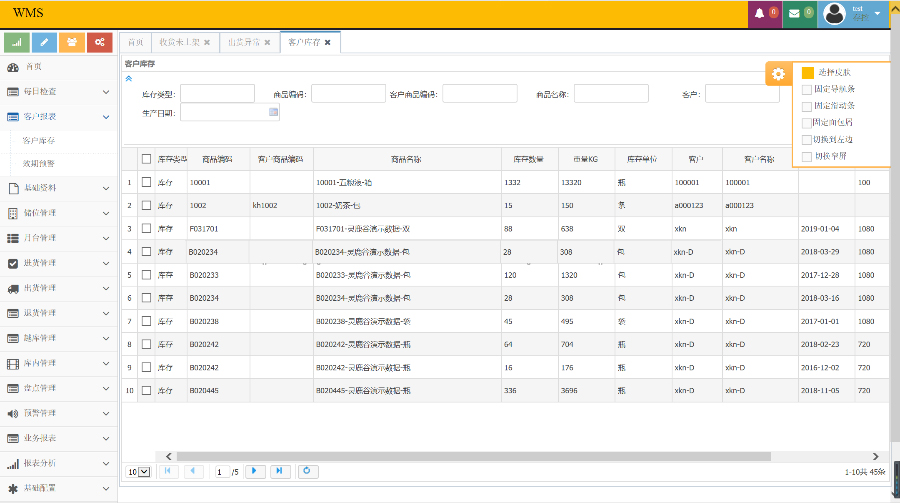This screenshot has height=503, width=900.
Task: Enable the 固定导航条 option
Action: 807,90
